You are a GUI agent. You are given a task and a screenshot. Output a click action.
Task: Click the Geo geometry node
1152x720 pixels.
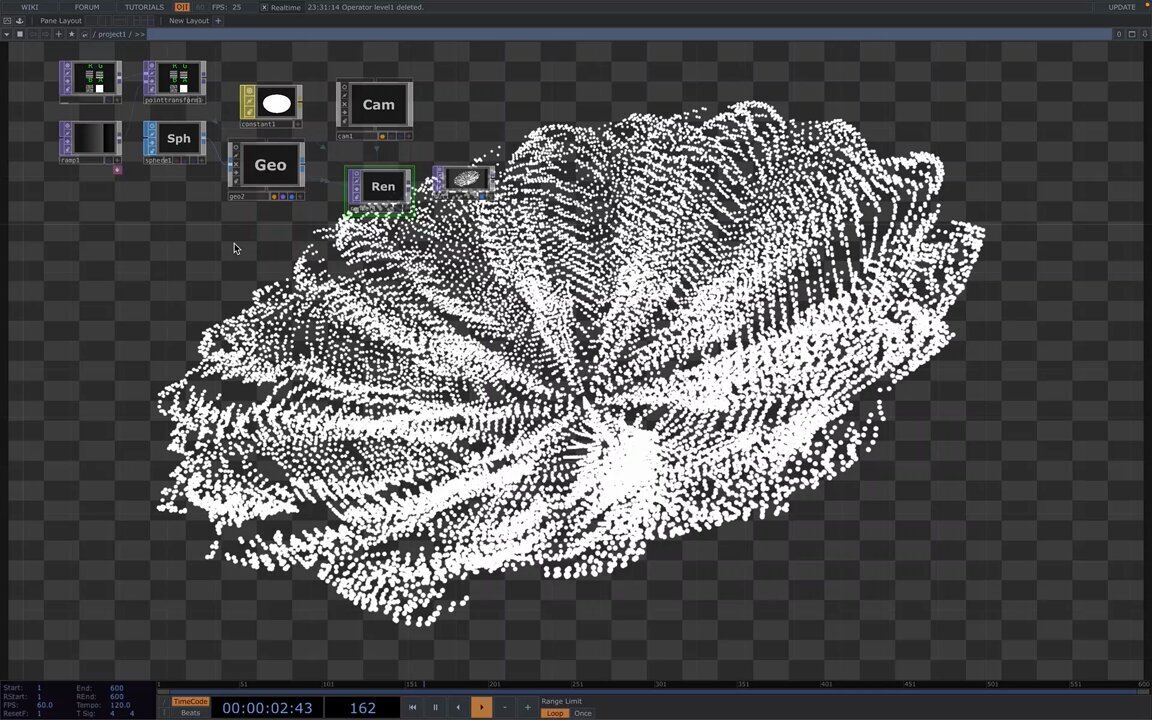pos(270,166)
